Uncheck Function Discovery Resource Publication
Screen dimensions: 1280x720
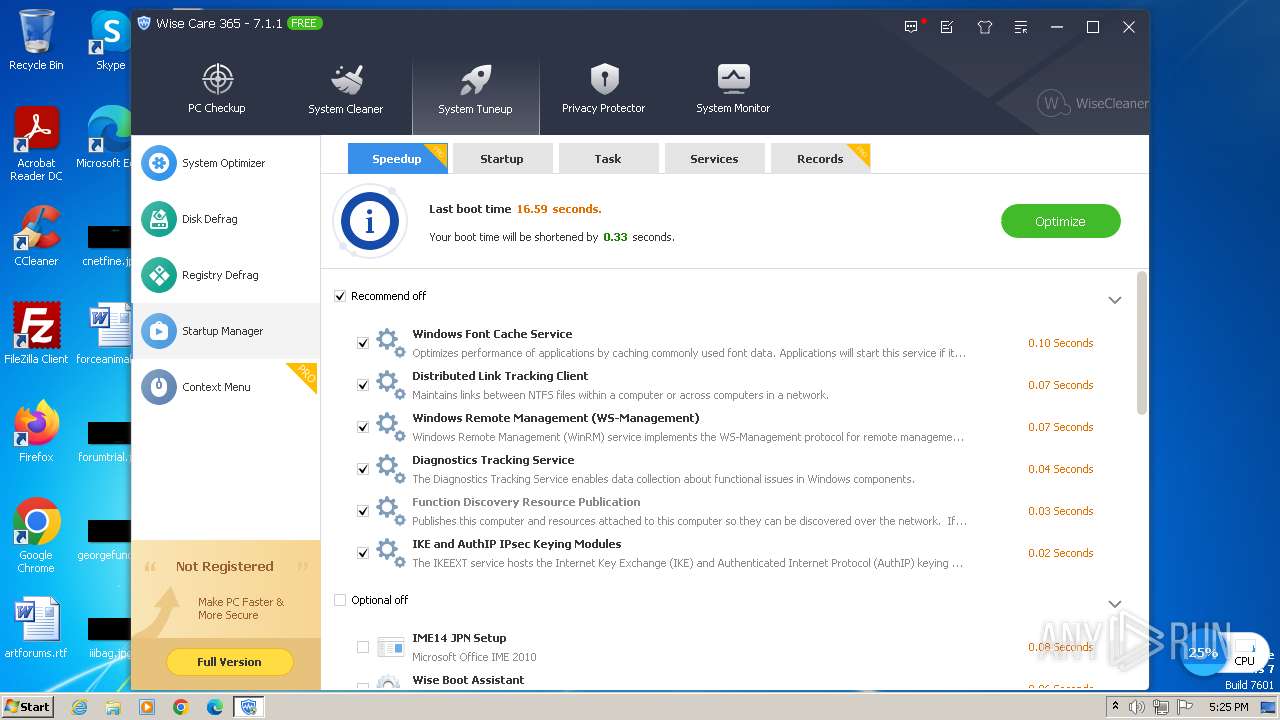pyautogui.click(x=363, y=511)
